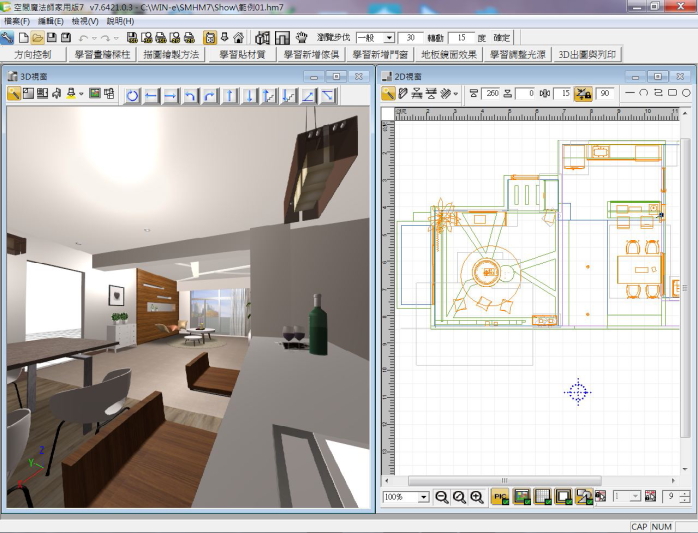The width and height of the screenshot is (698, 533).
Task: Click the 地板鏡面效果 button
Action: point(449,54)
